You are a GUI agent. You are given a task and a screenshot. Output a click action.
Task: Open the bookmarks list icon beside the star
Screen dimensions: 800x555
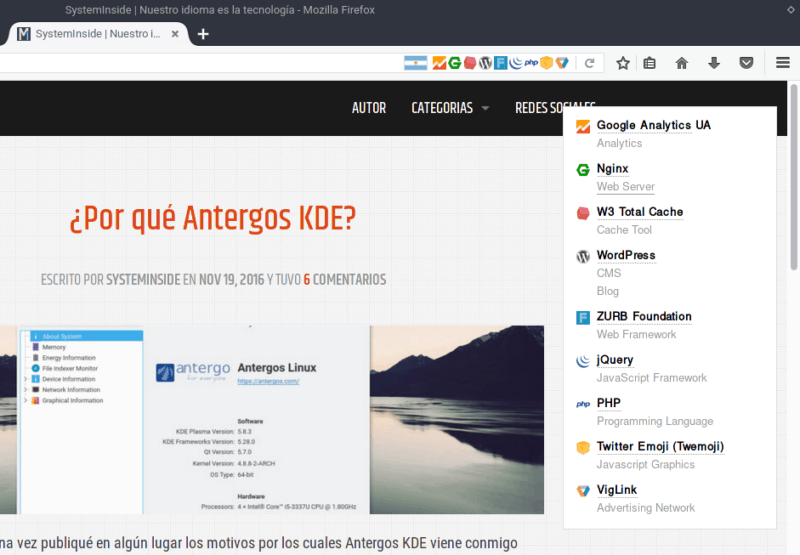pyautogui.click(x=650, y=63)
